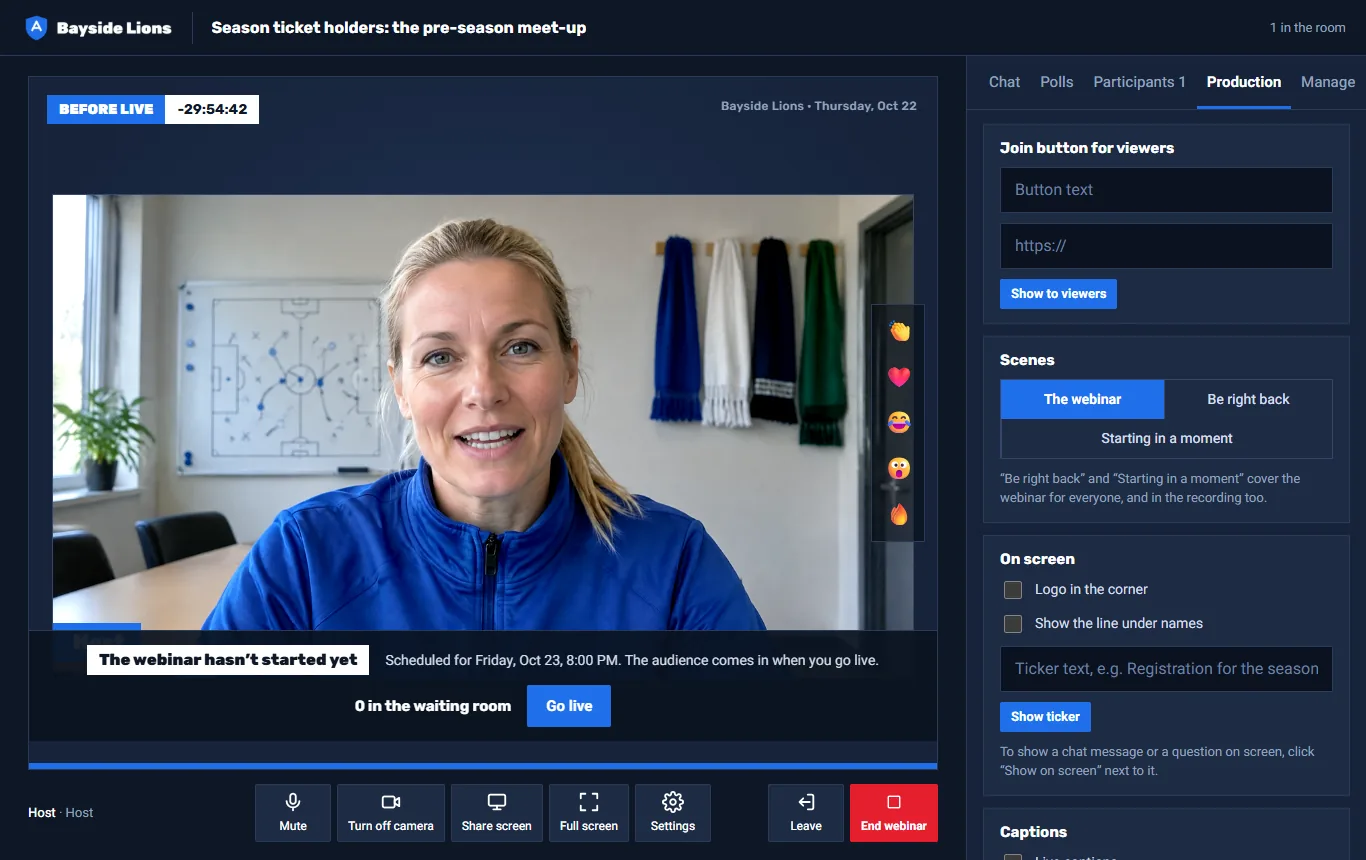
Task: Select the Production tab
Action: [1244, 82]
